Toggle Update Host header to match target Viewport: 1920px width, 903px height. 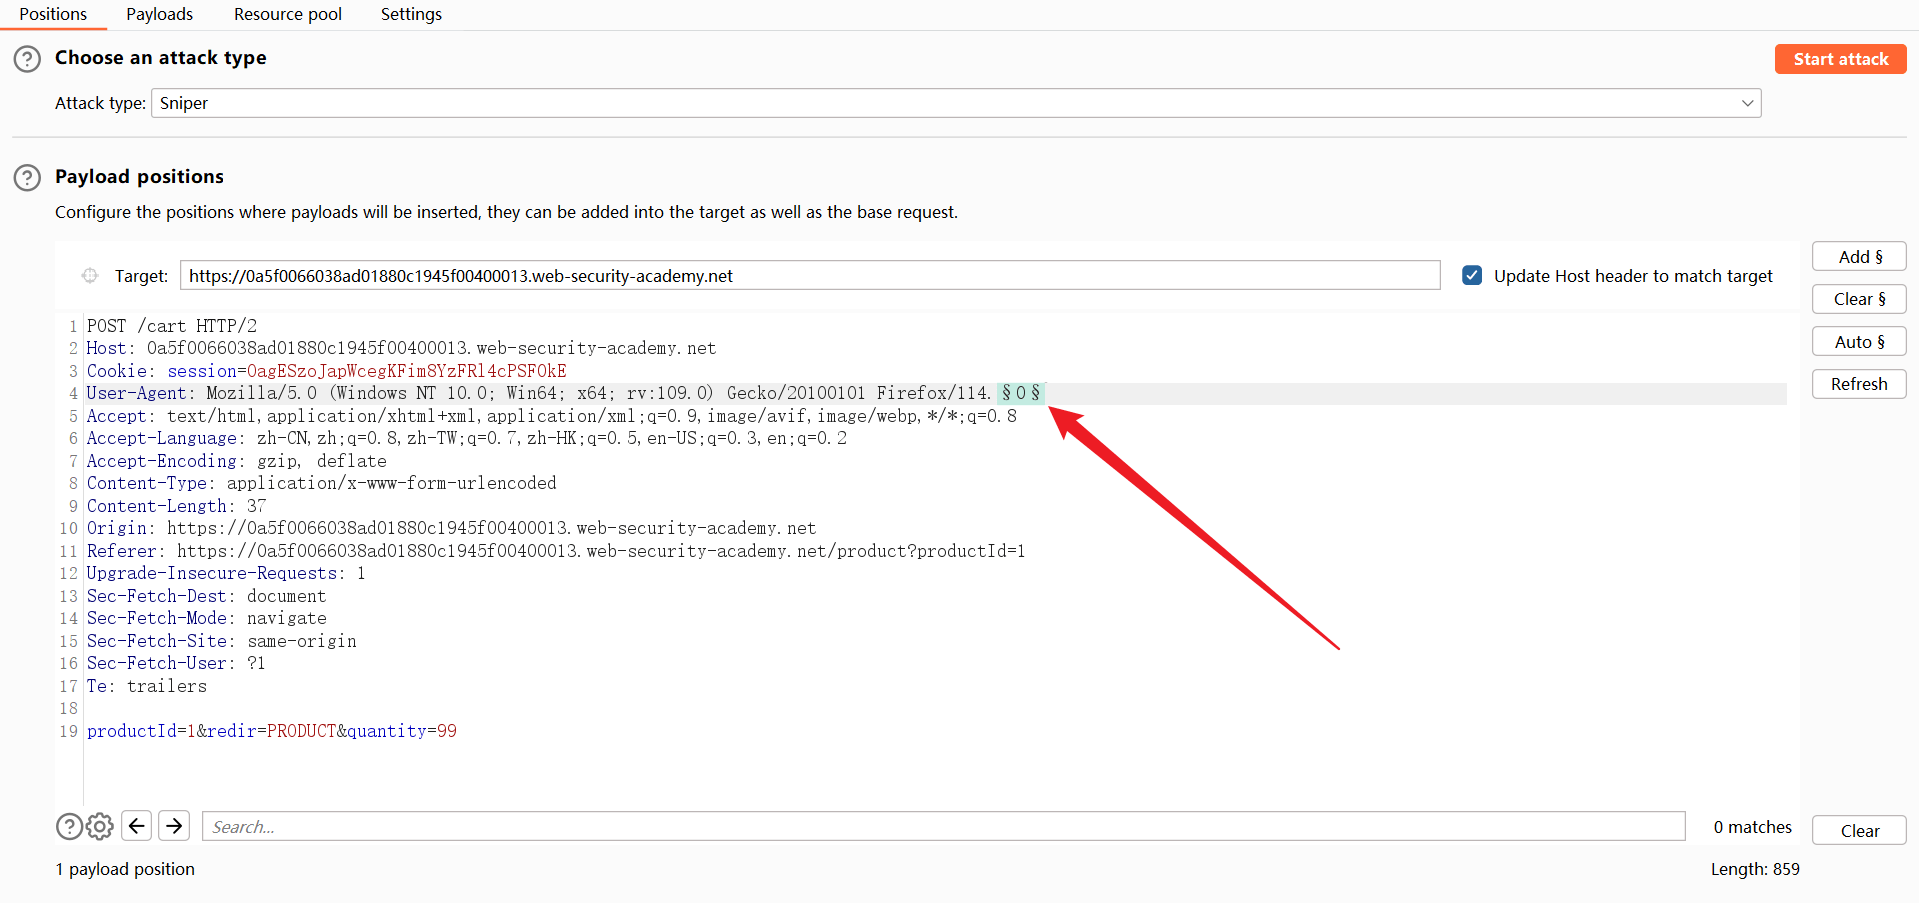(1472, 276)
